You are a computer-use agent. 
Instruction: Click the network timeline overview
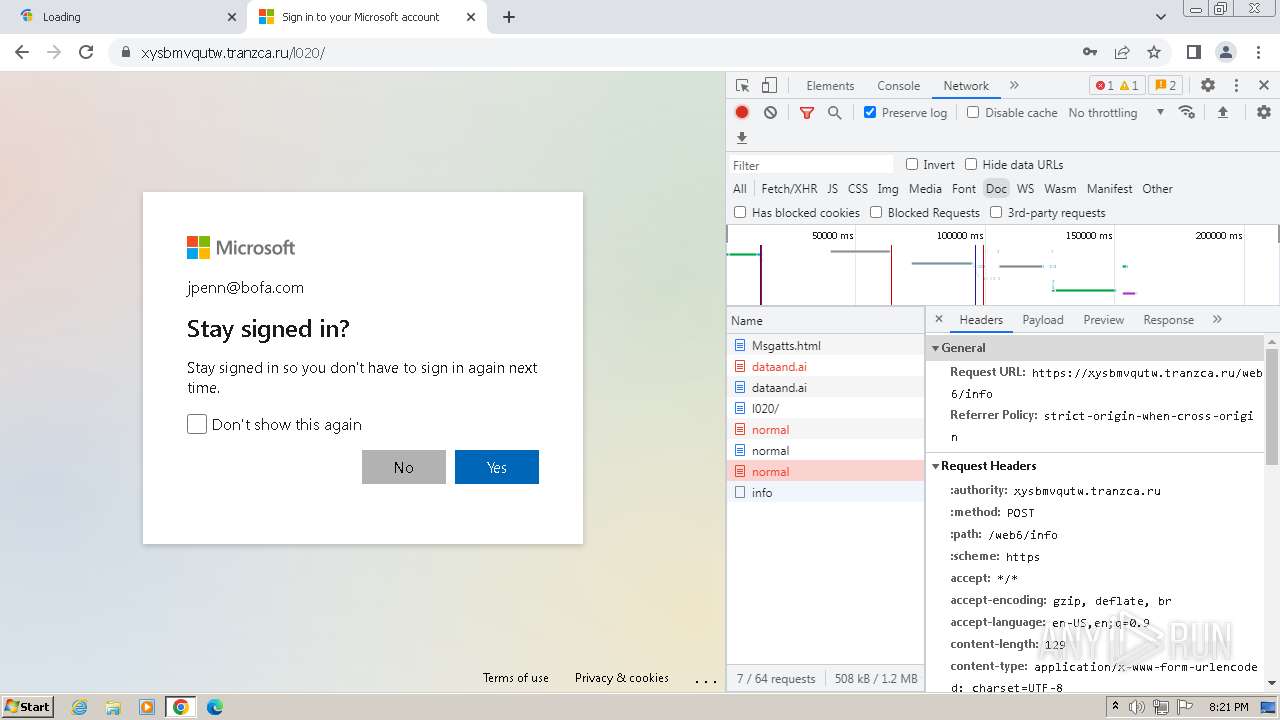point(1002,265)
